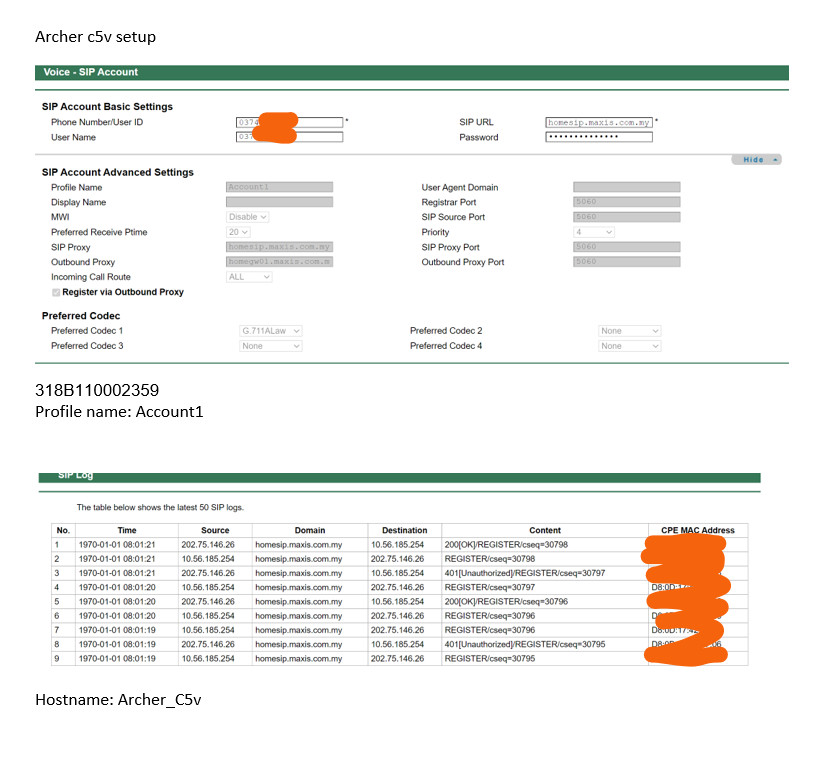This screenshot has width=834, height=758.
Task: Click the Source column header
Action: pyautogui.click(x=215, y=530)
